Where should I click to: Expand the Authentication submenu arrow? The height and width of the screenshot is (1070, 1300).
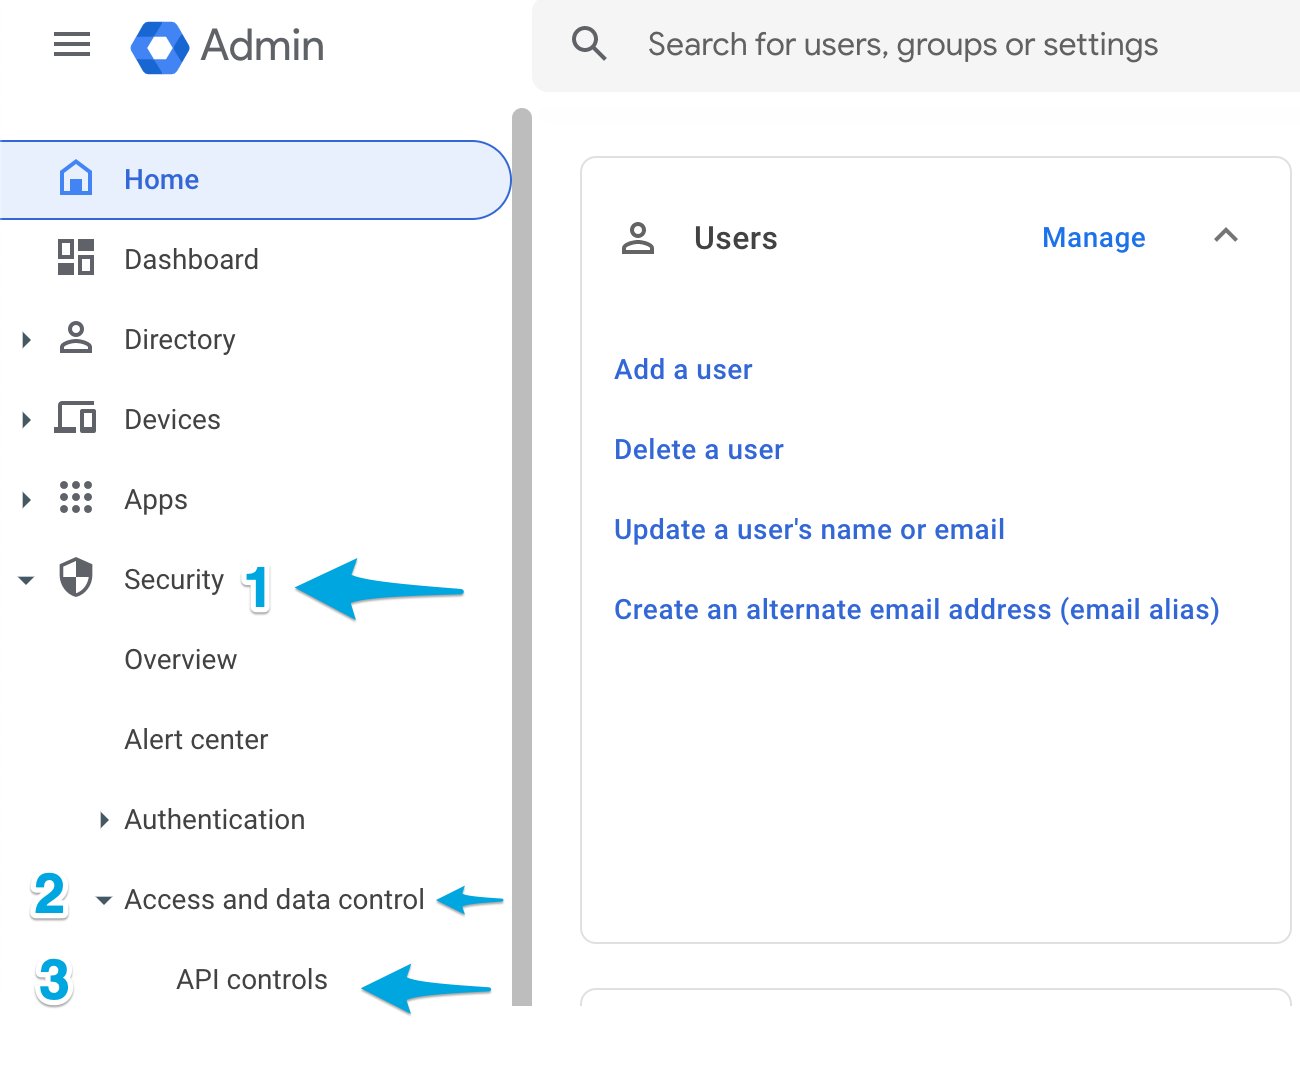click(104, 820)
